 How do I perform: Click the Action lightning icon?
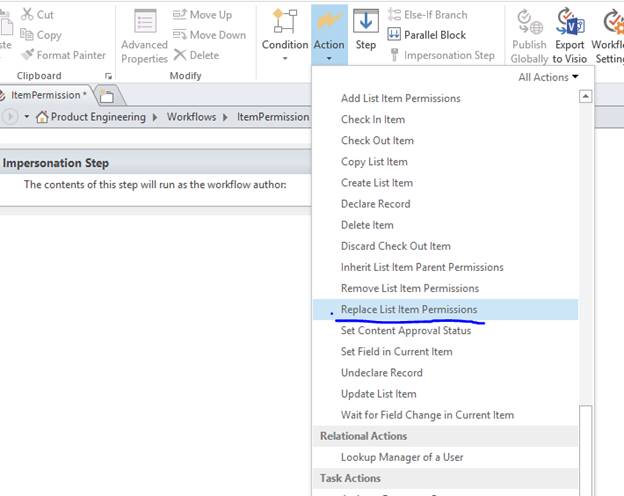(x=329, y=21)
